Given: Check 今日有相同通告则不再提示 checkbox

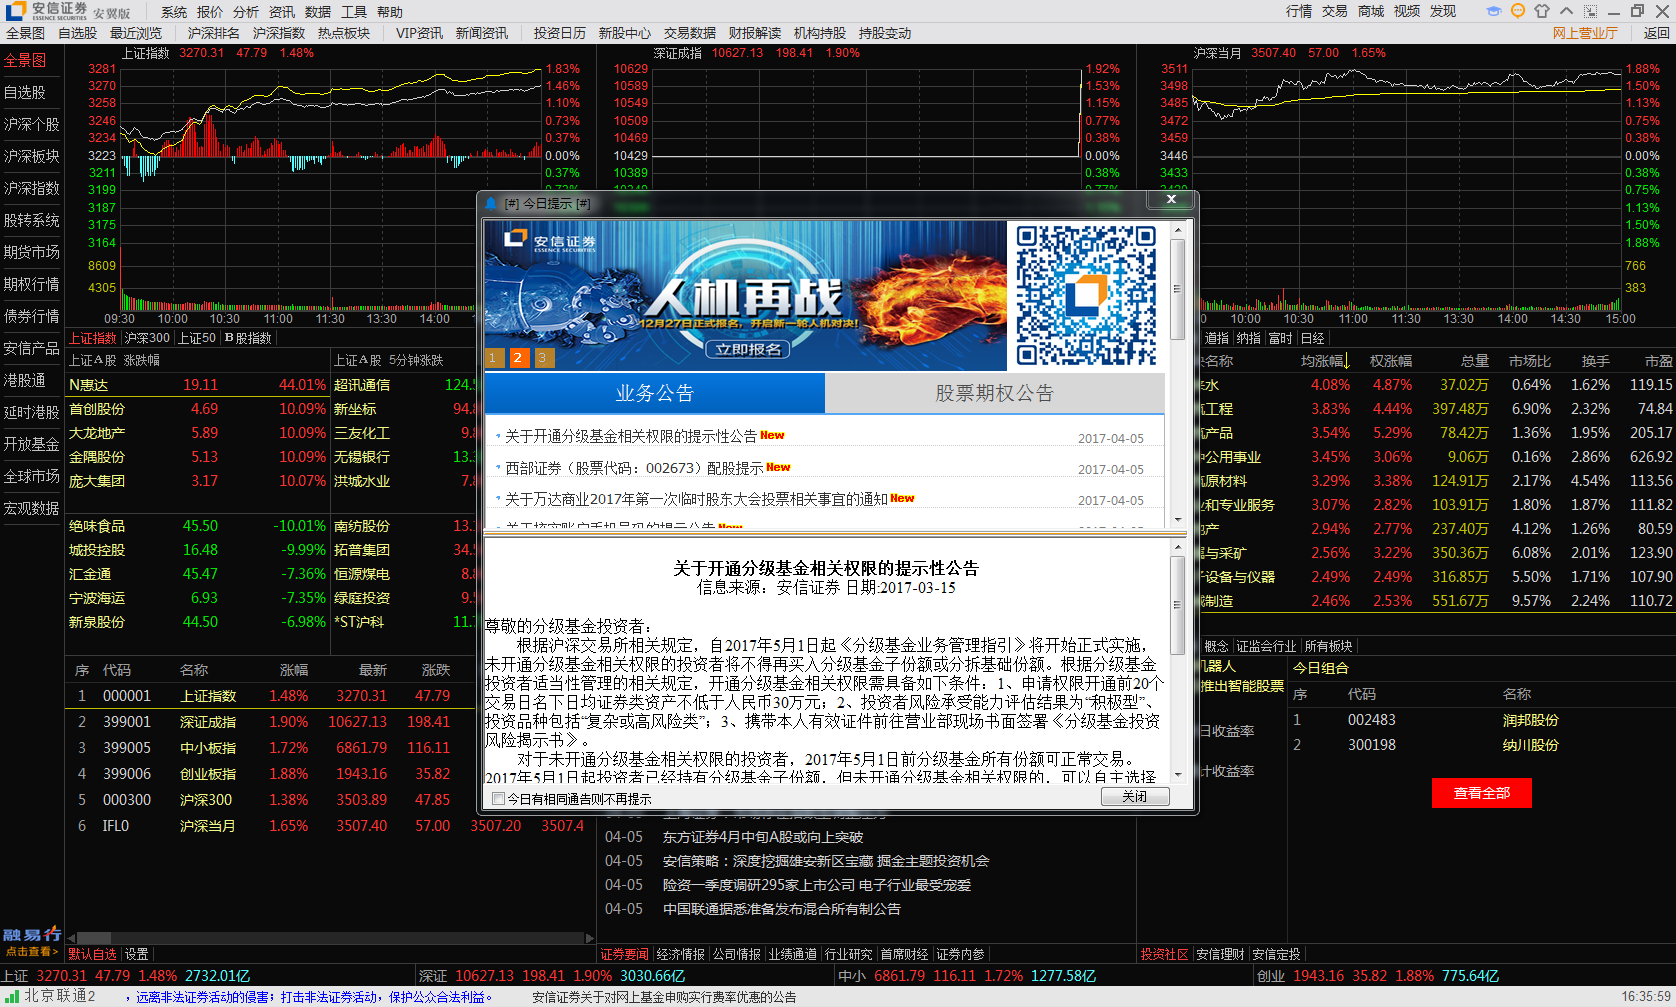Looking at the screenshot, I should pos(498,798).
